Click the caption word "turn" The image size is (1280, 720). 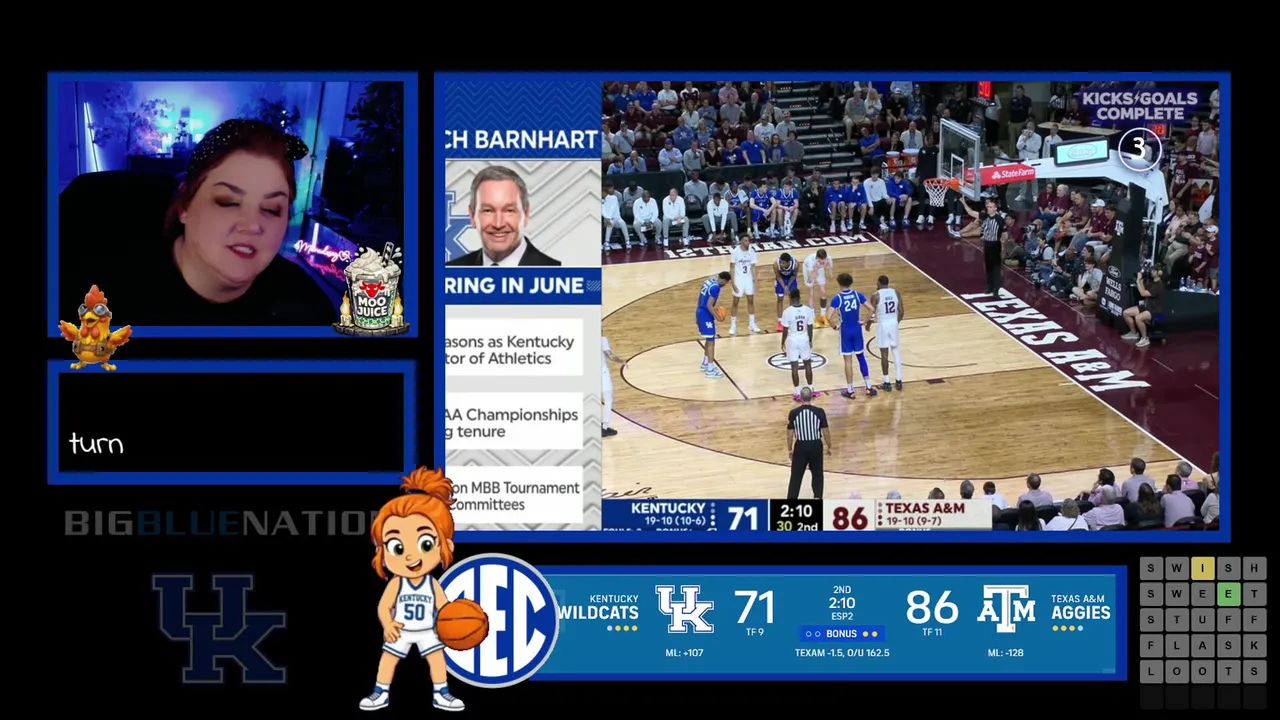(96, 444)
